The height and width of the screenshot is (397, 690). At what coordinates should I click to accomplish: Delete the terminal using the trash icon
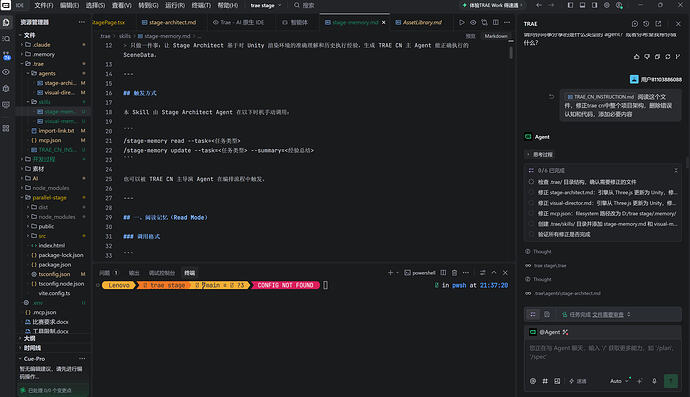pyautogui.click(x=455, y=273)
